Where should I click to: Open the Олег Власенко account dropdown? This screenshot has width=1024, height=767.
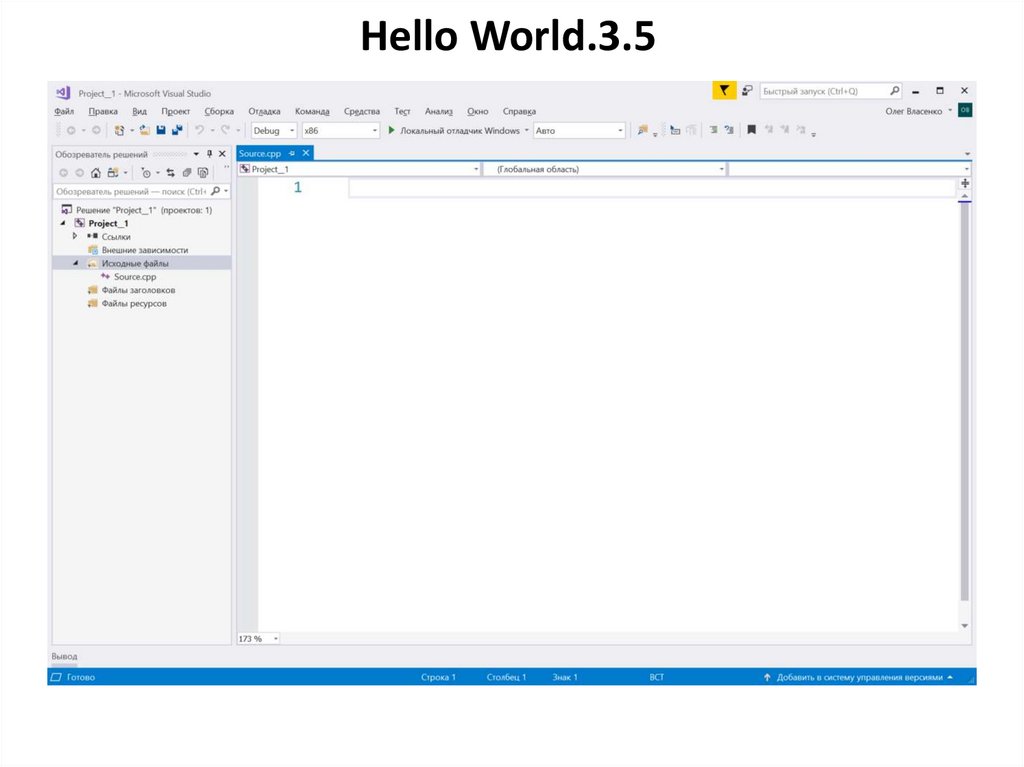tap(918, 111)
